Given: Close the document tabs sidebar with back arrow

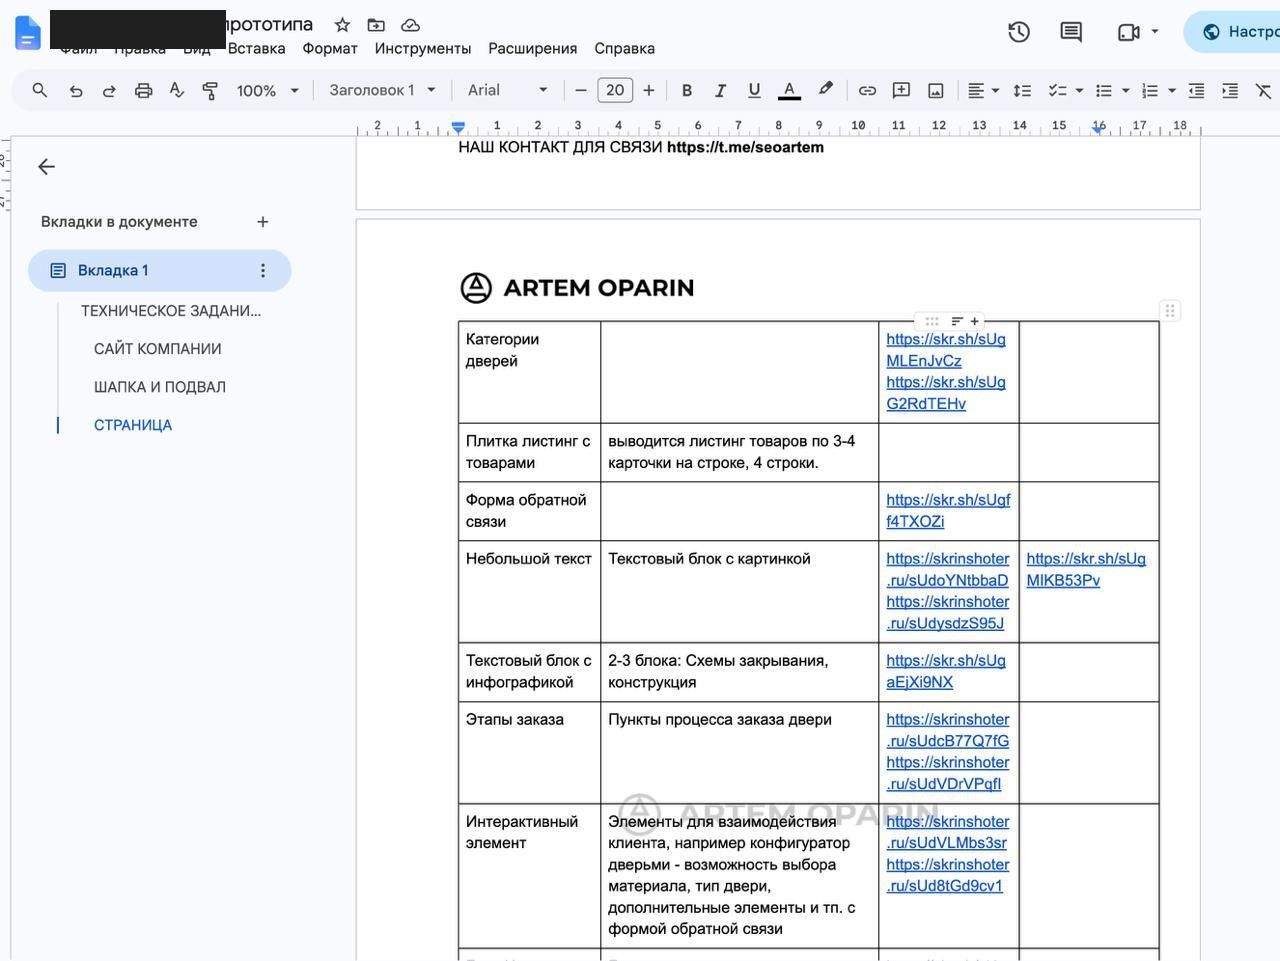Looking at the screenshot, I should point(46,166).
